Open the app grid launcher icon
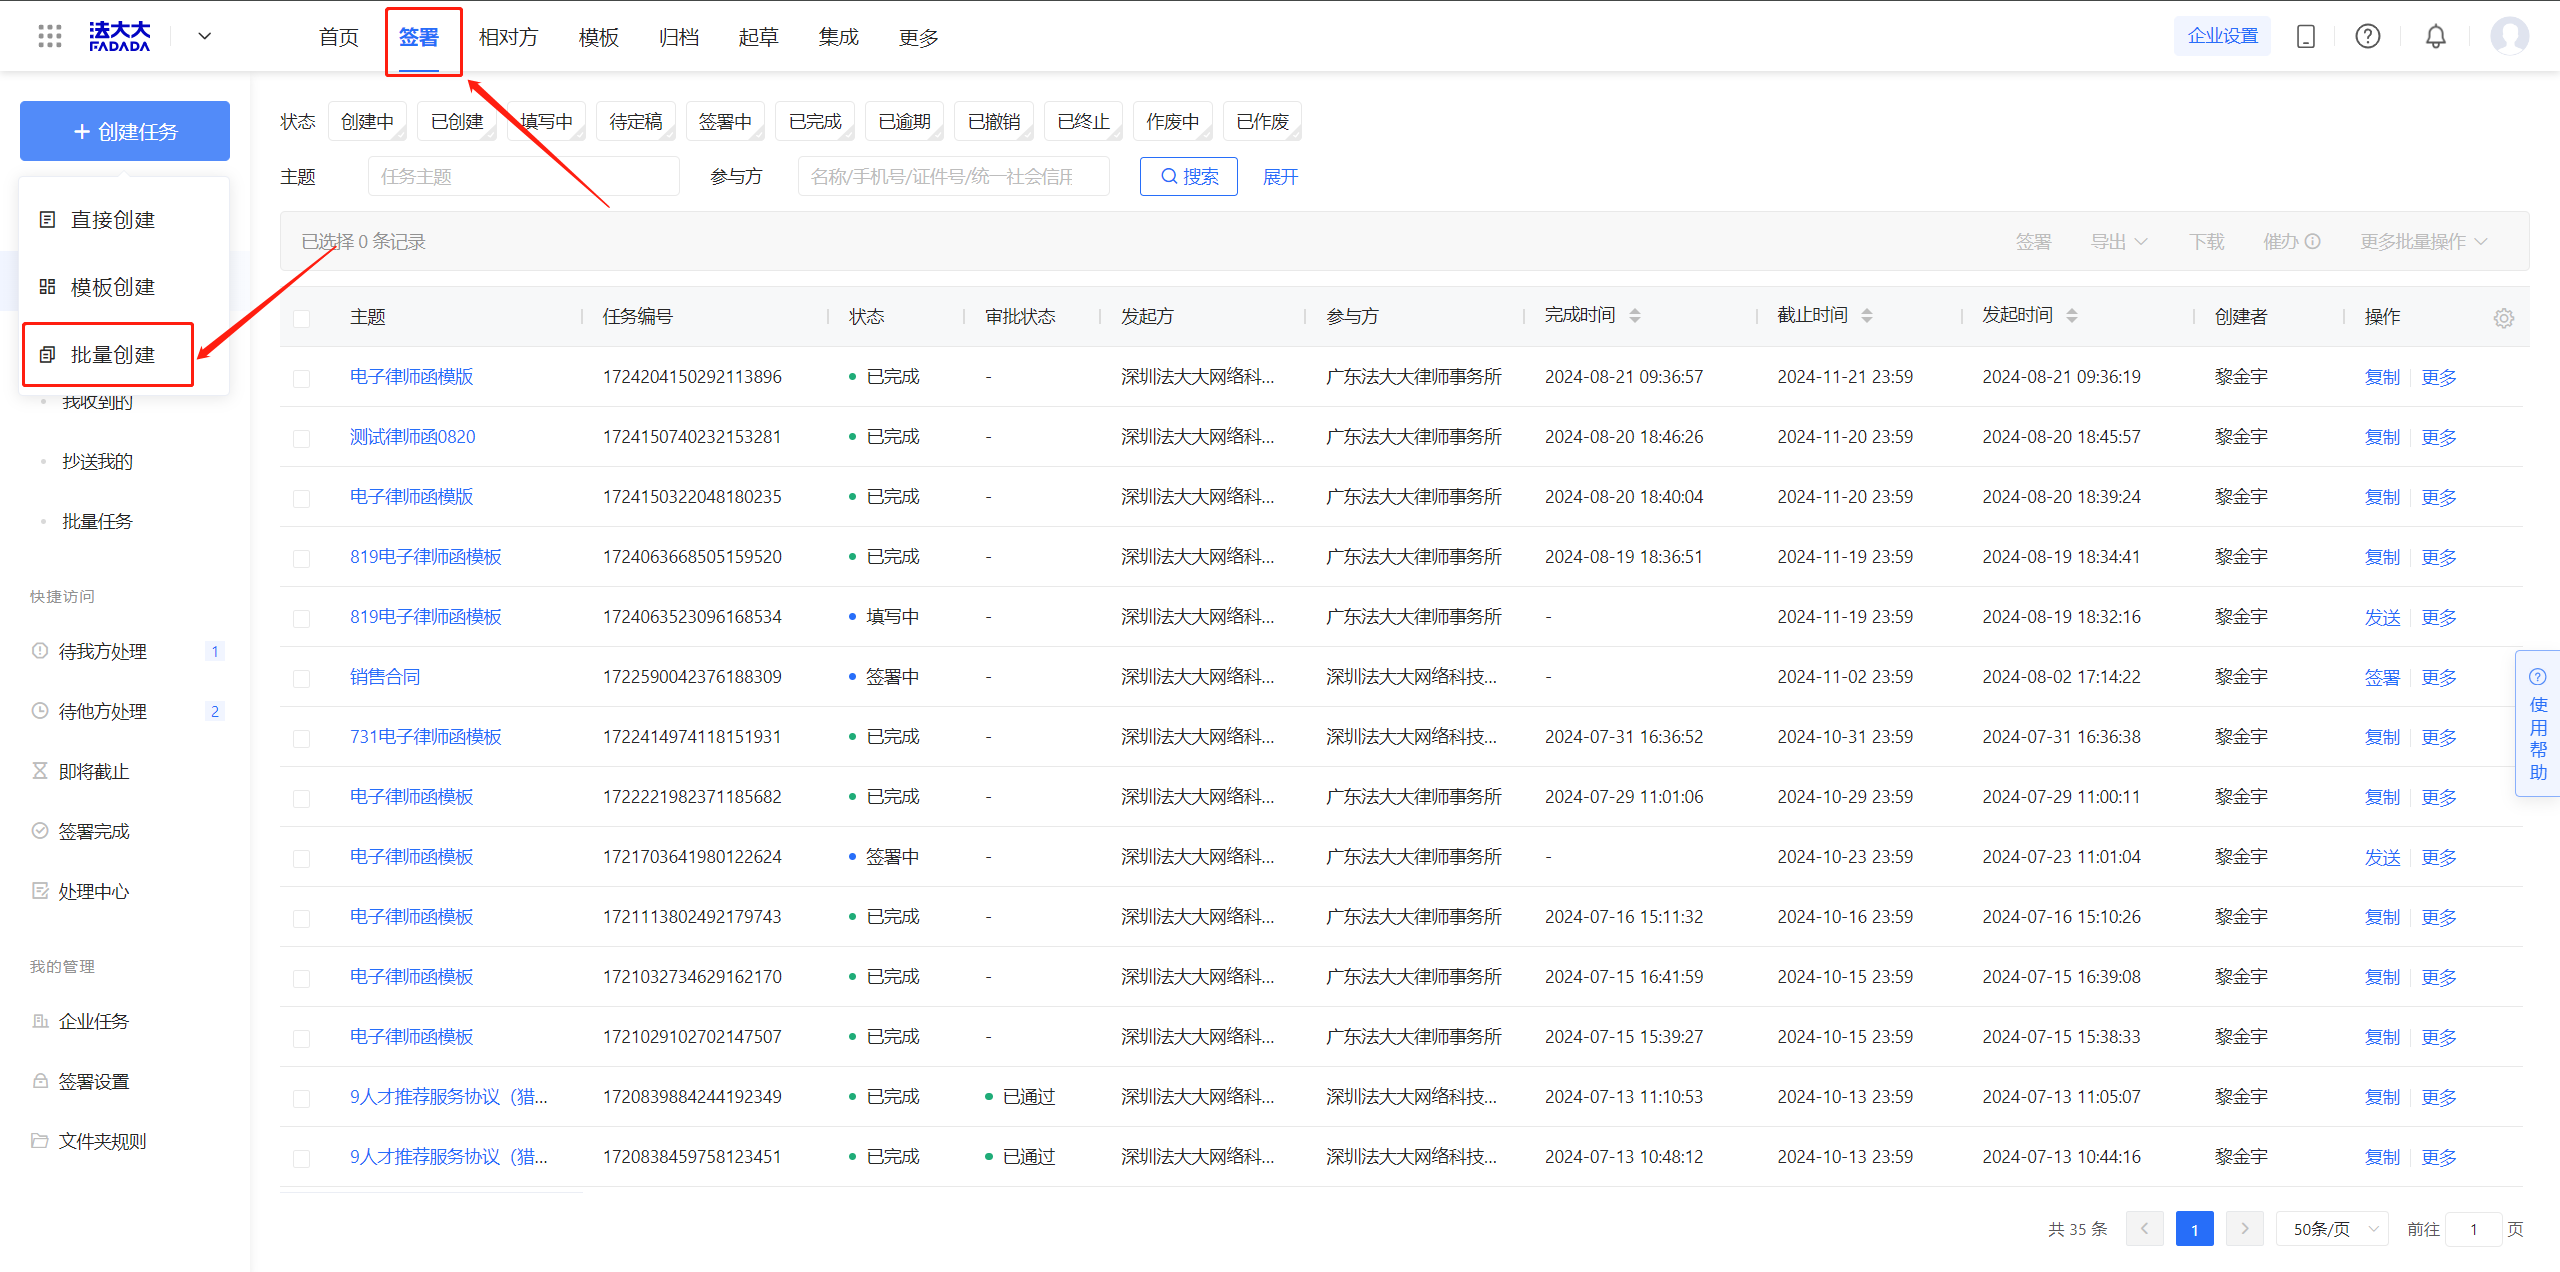The width and height of the screenshot is (2560, 1272). 49,37
